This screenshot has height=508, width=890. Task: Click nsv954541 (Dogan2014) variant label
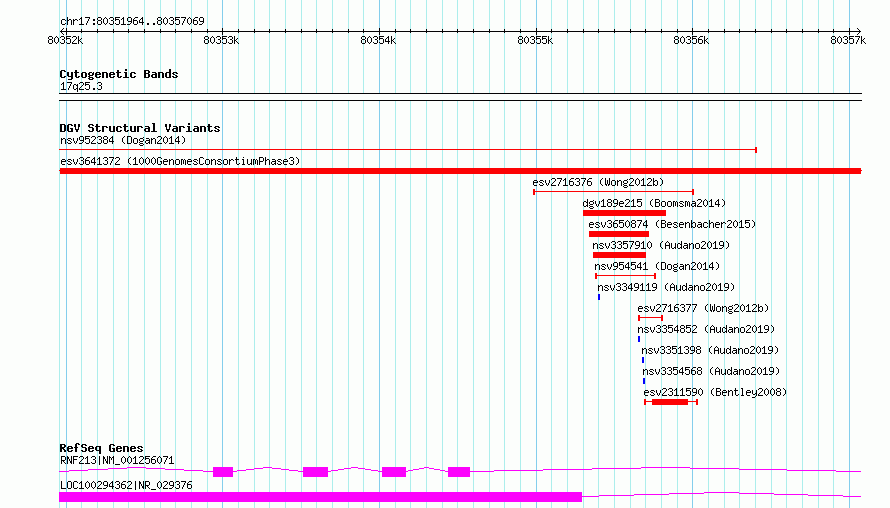tap(657, 266)
